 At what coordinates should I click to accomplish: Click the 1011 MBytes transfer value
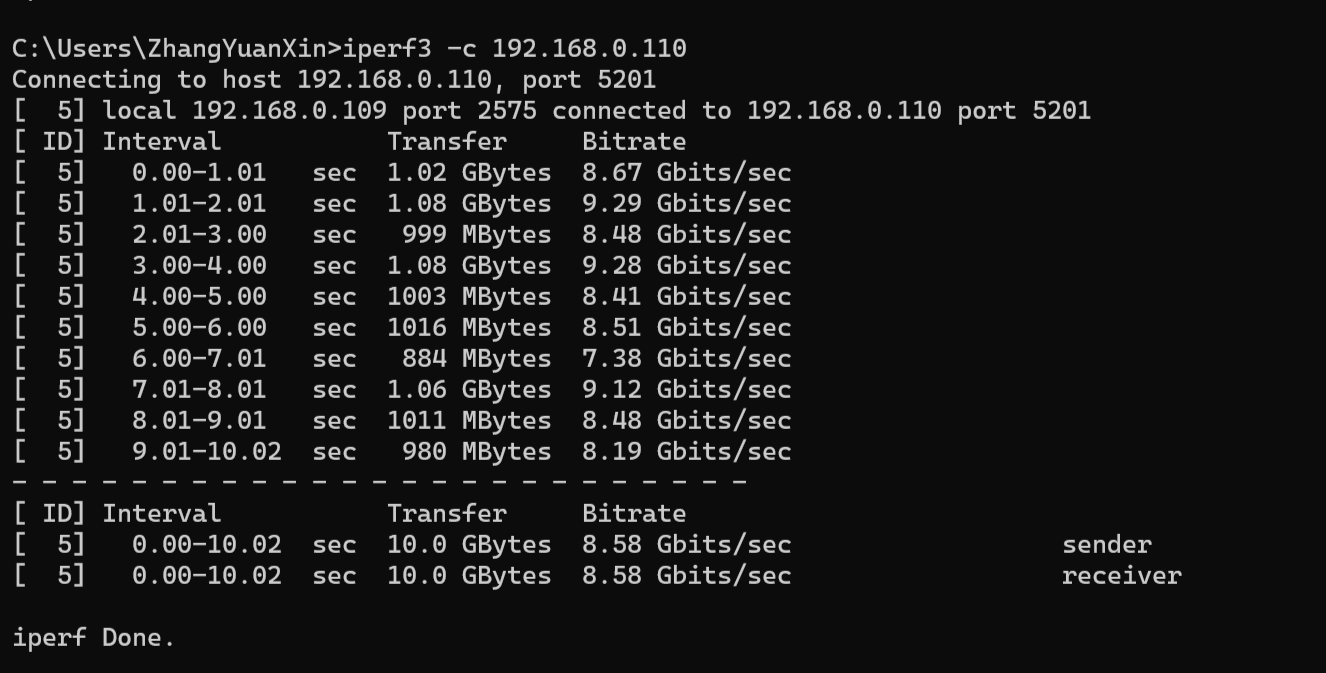(469, 420)
